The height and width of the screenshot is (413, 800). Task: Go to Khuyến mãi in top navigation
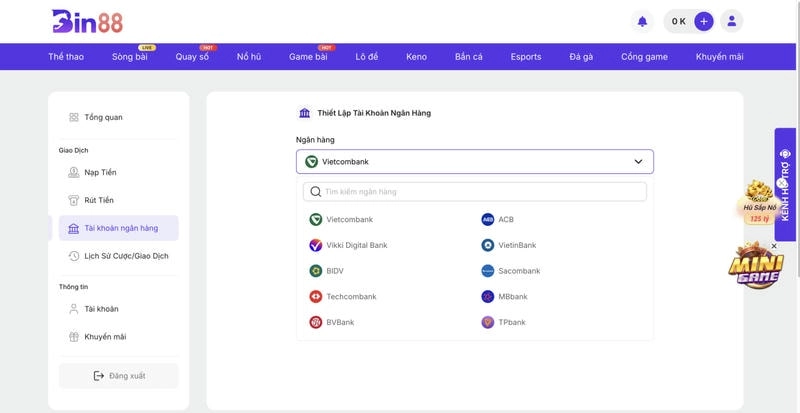coord(719,57)
